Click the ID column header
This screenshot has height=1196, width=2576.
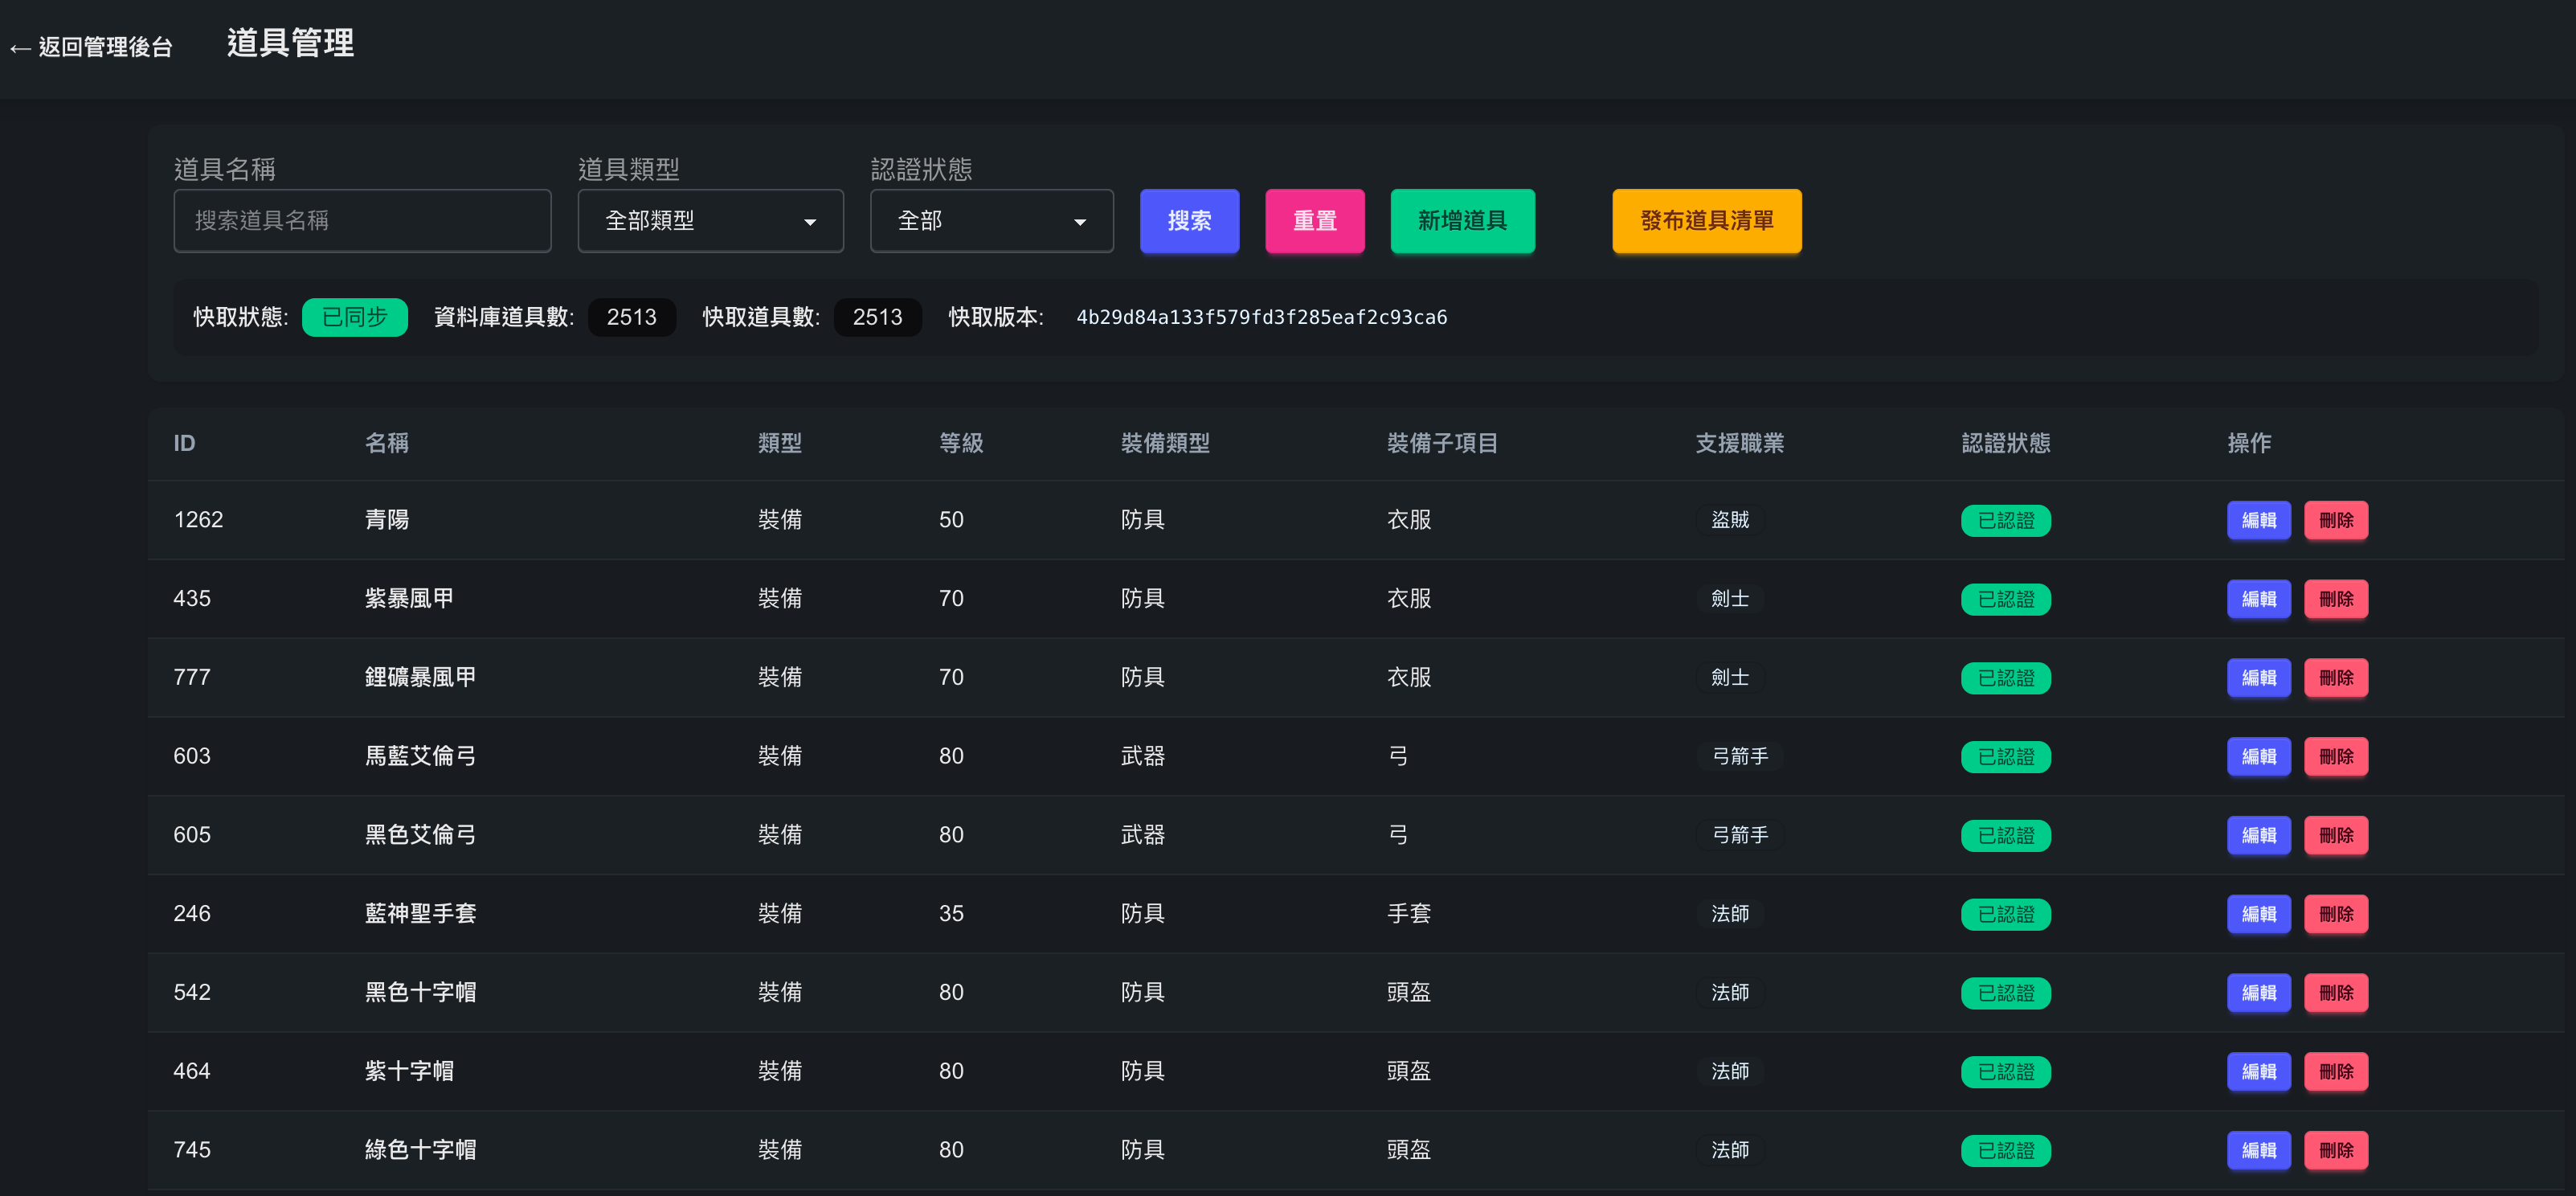tap(184, 443)
